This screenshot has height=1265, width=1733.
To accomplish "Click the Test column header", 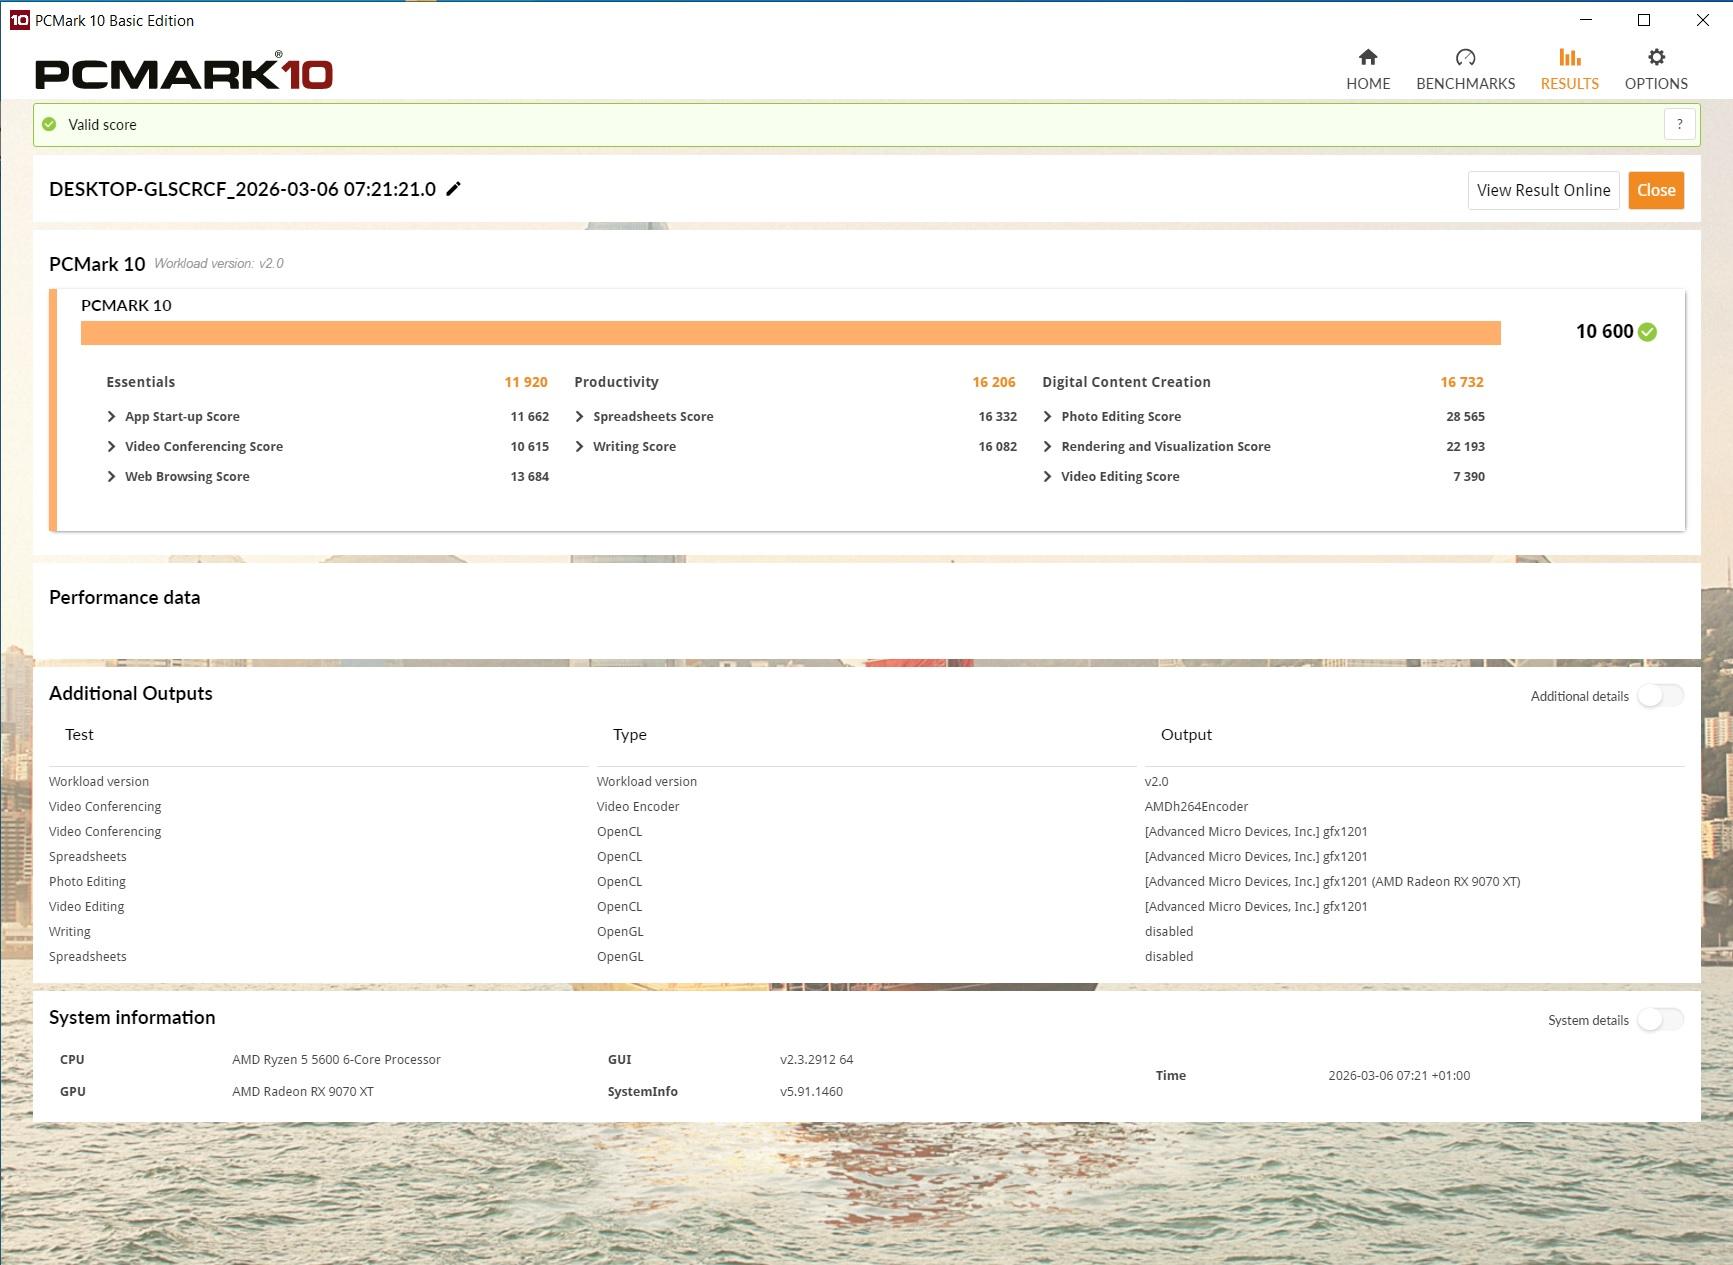I will pos(79,734).
